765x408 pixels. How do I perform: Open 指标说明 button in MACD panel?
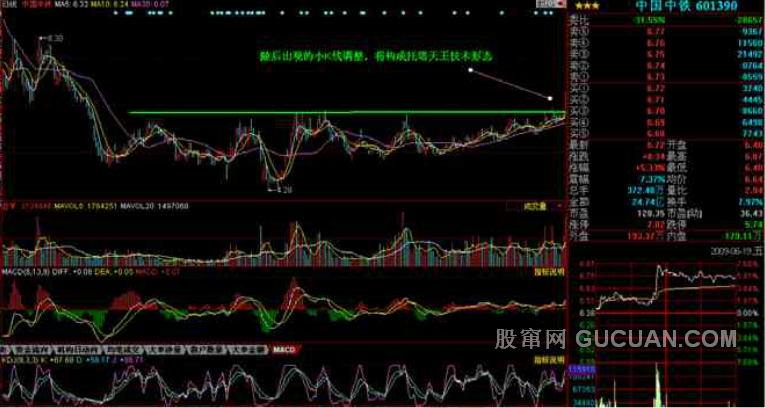[x=547, y=273]
